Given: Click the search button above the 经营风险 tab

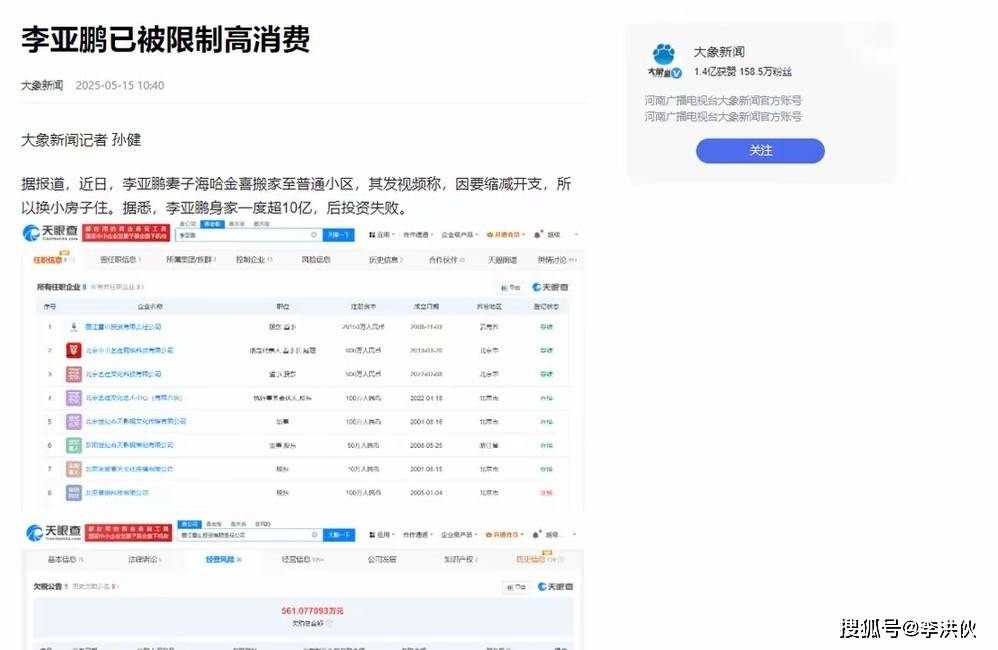Looking at the screenshot, I should 339,535.
